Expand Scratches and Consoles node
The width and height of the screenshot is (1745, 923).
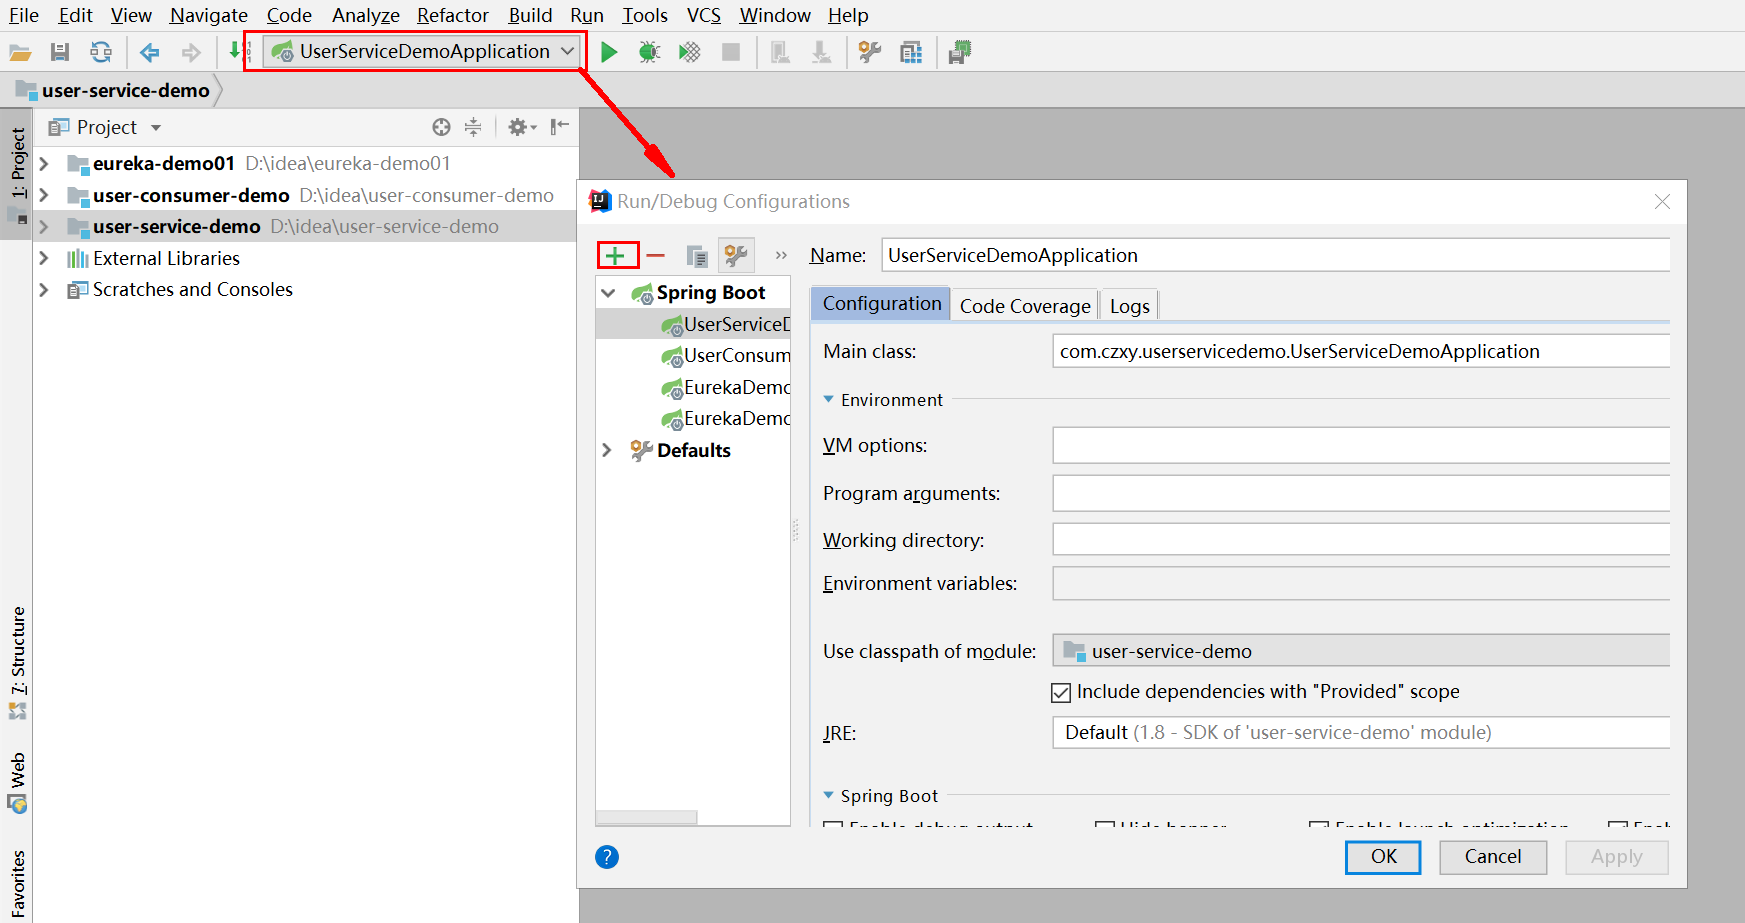coord(44,290)
